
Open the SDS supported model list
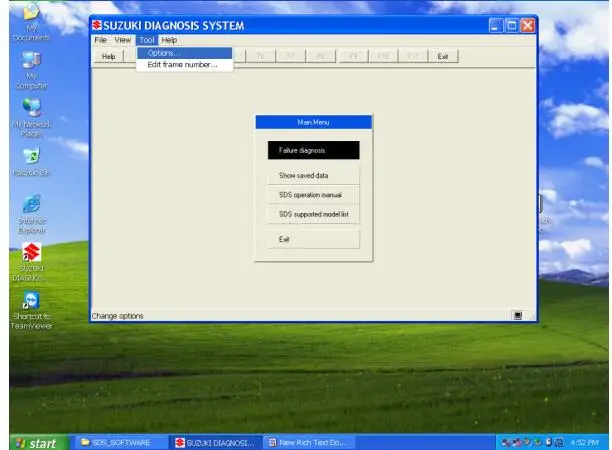(x=313, y=214)
